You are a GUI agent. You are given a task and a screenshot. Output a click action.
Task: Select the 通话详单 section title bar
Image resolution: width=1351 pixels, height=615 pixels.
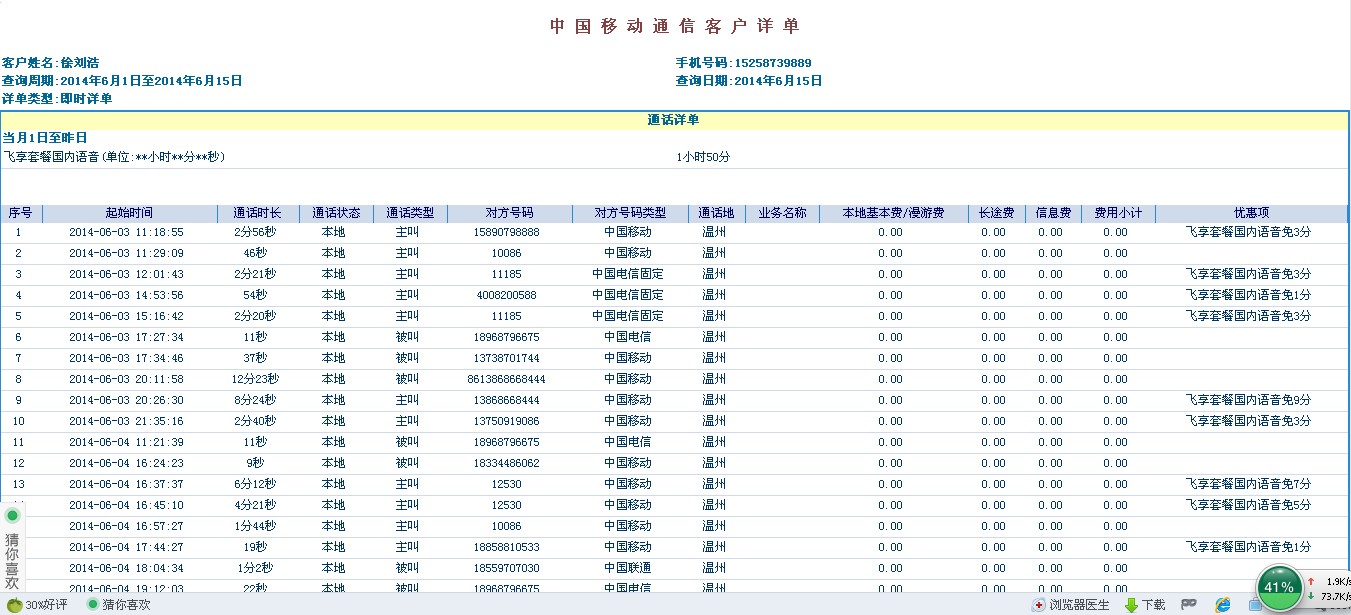673,120
